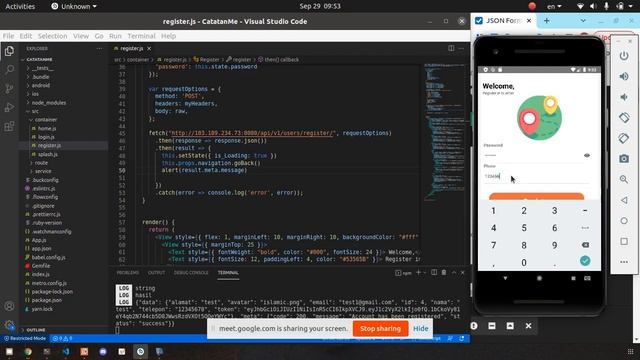Image resolution: width=640 pixels, height=360 pixels.
Task: Open the en language dropdown in the top bar
Action: point(554,6)
